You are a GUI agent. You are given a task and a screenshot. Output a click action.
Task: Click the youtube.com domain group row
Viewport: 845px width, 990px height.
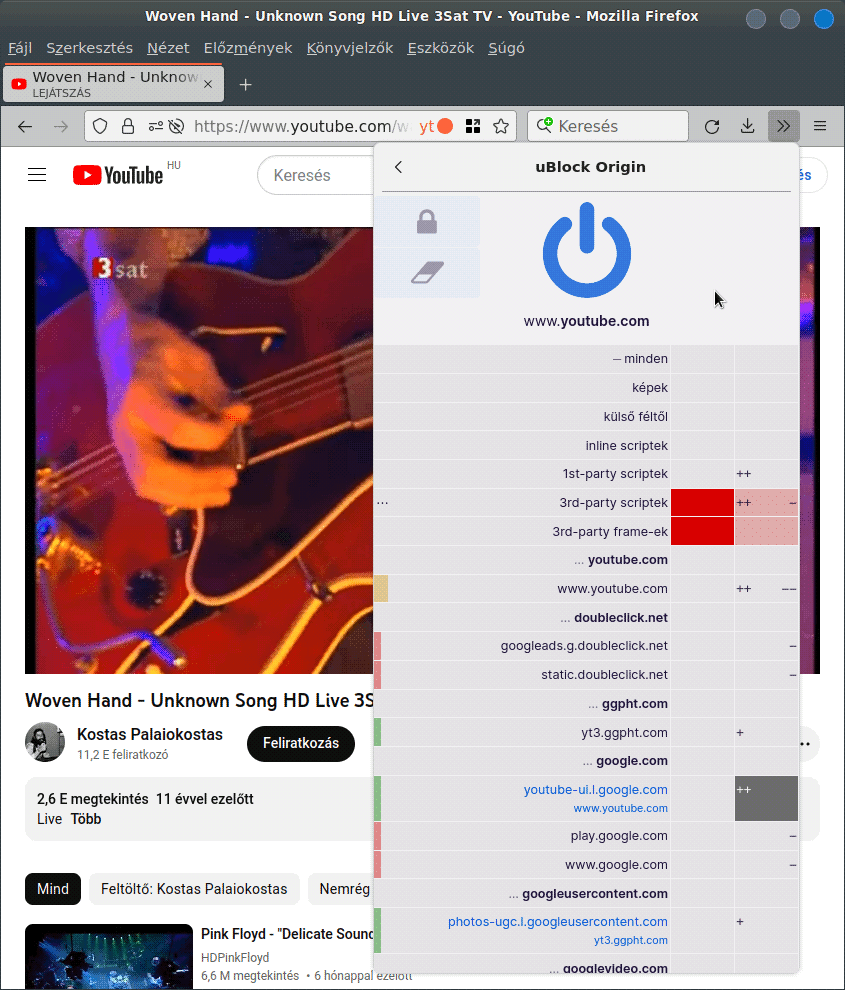point(522,560)
